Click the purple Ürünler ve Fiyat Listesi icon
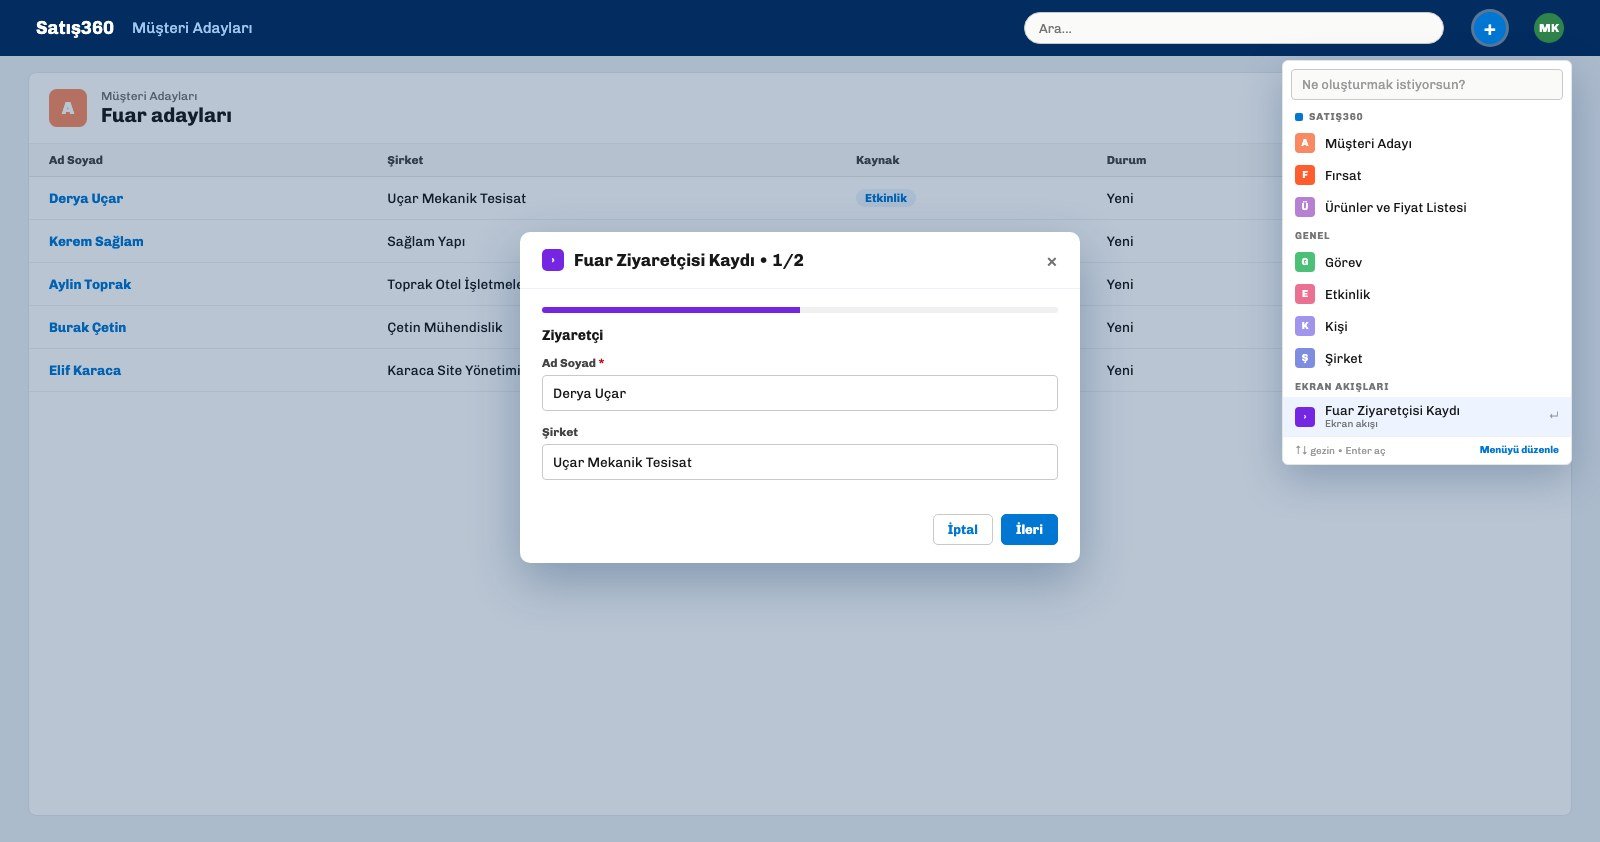Image resolution: width=1600 pixels, height=842 pixels. tap(1305, 207)
